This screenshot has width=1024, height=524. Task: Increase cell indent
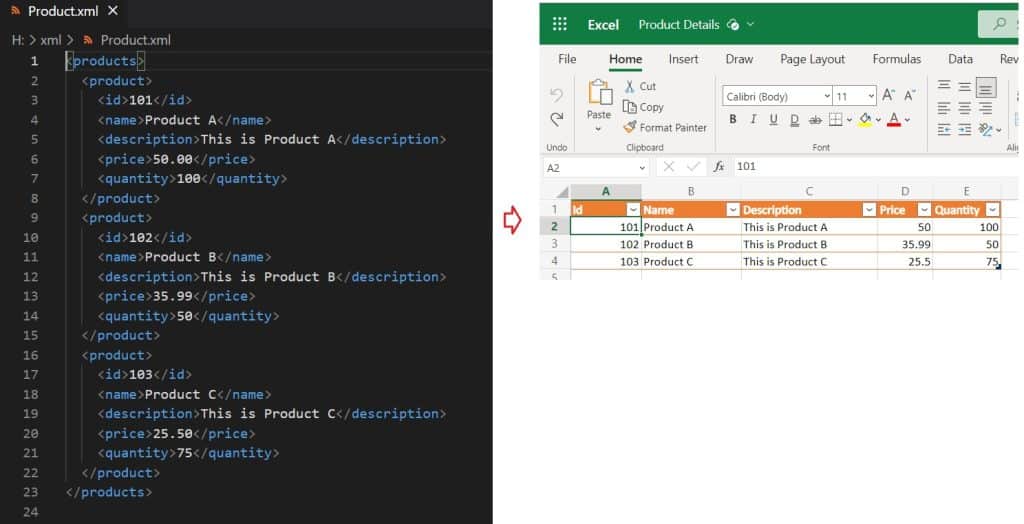[965, 130]
